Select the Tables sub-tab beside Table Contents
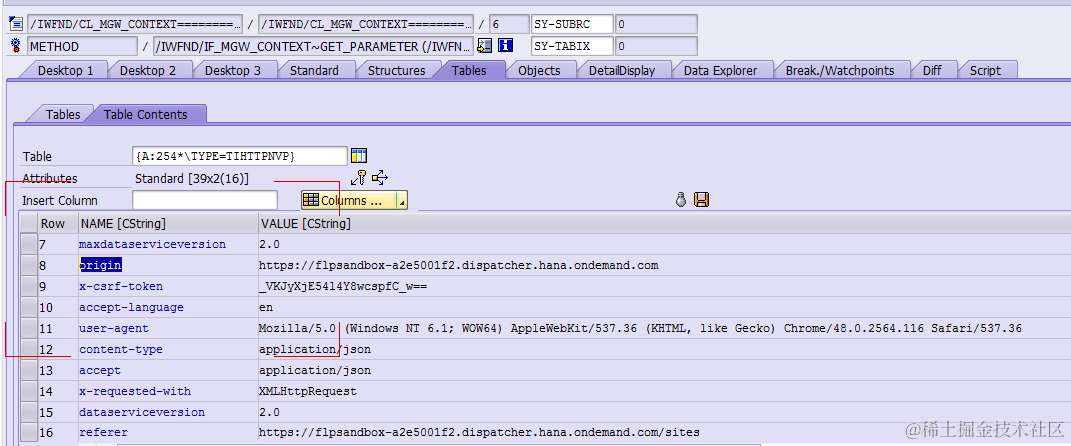 click(63, 115)
